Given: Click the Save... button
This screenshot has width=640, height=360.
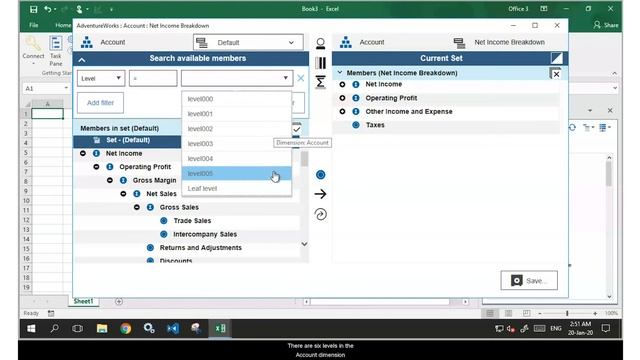Looking at the screenshot, I should (x=529, y=281).
